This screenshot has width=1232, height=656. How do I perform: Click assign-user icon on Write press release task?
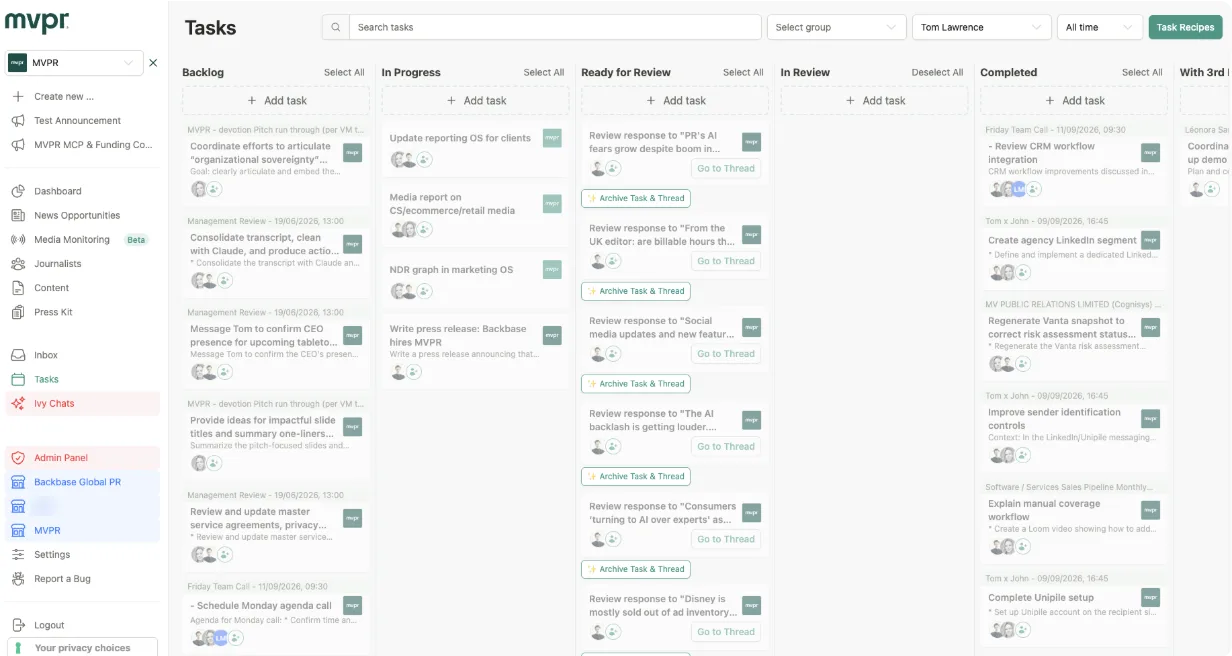413,372
